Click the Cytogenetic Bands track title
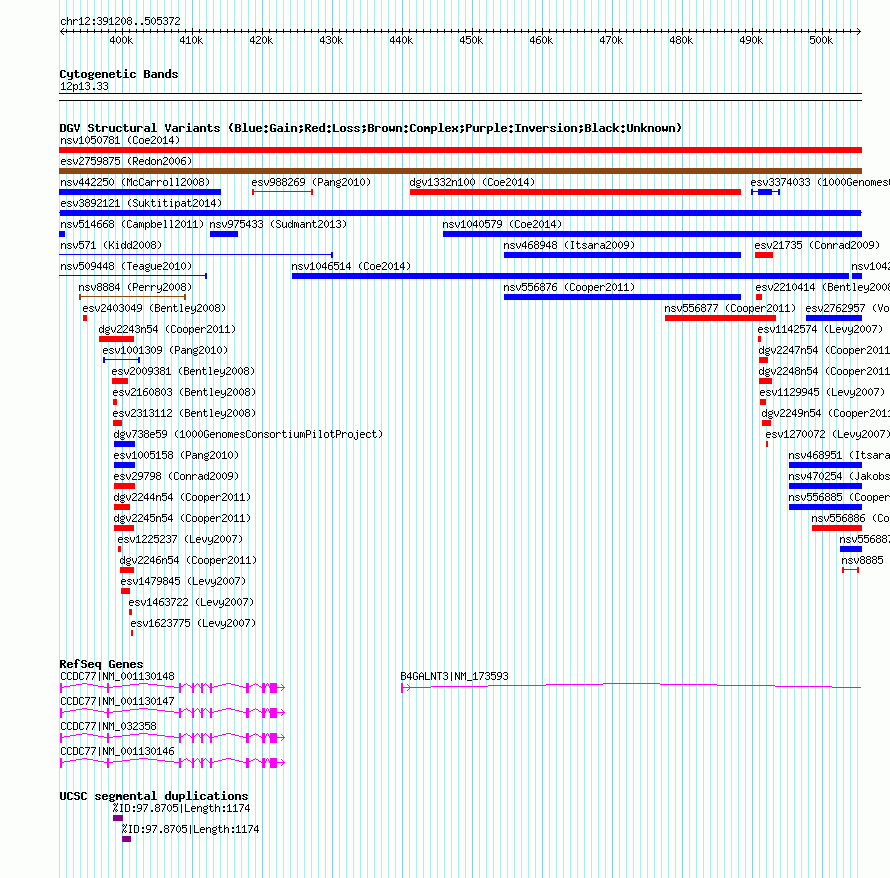This screenshot has width=890, height=878. (x=119, y=74)
